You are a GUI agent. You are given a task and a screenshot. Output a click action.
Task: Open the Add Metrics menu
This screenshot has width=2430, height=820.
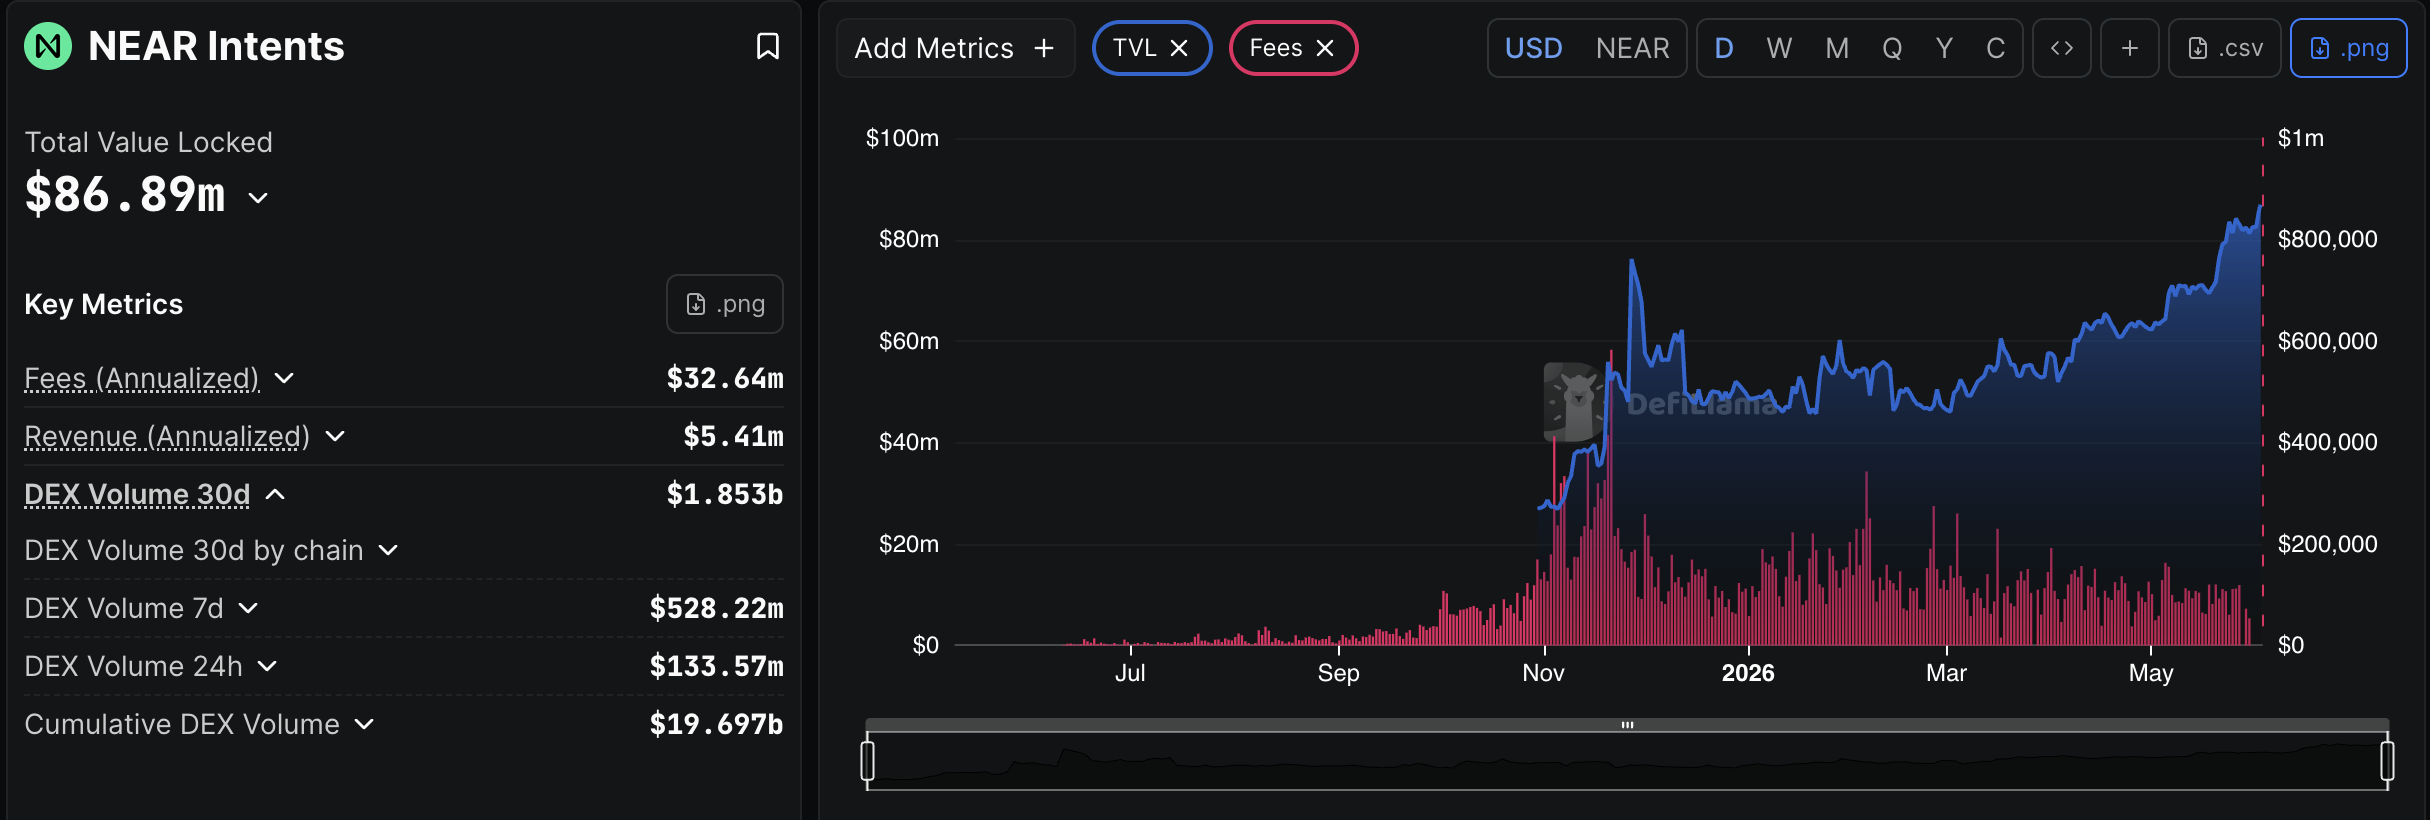tap(955, 48)
